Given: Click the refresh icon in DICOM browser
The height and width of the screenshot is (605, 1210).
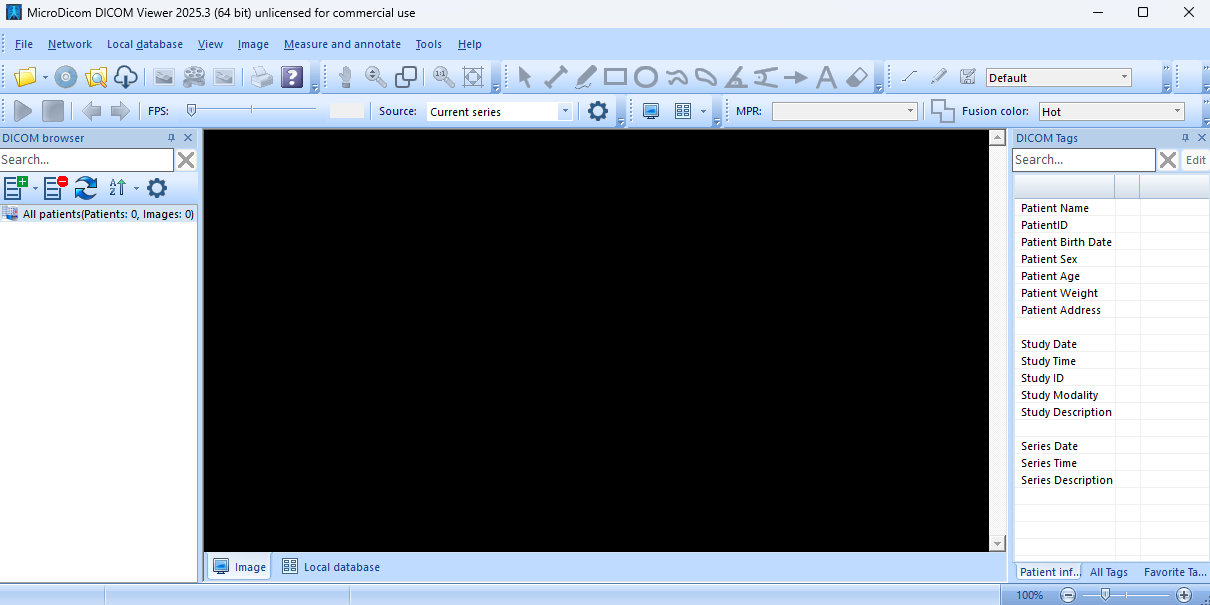Looking at the screenshot, I should coord(86,187).
